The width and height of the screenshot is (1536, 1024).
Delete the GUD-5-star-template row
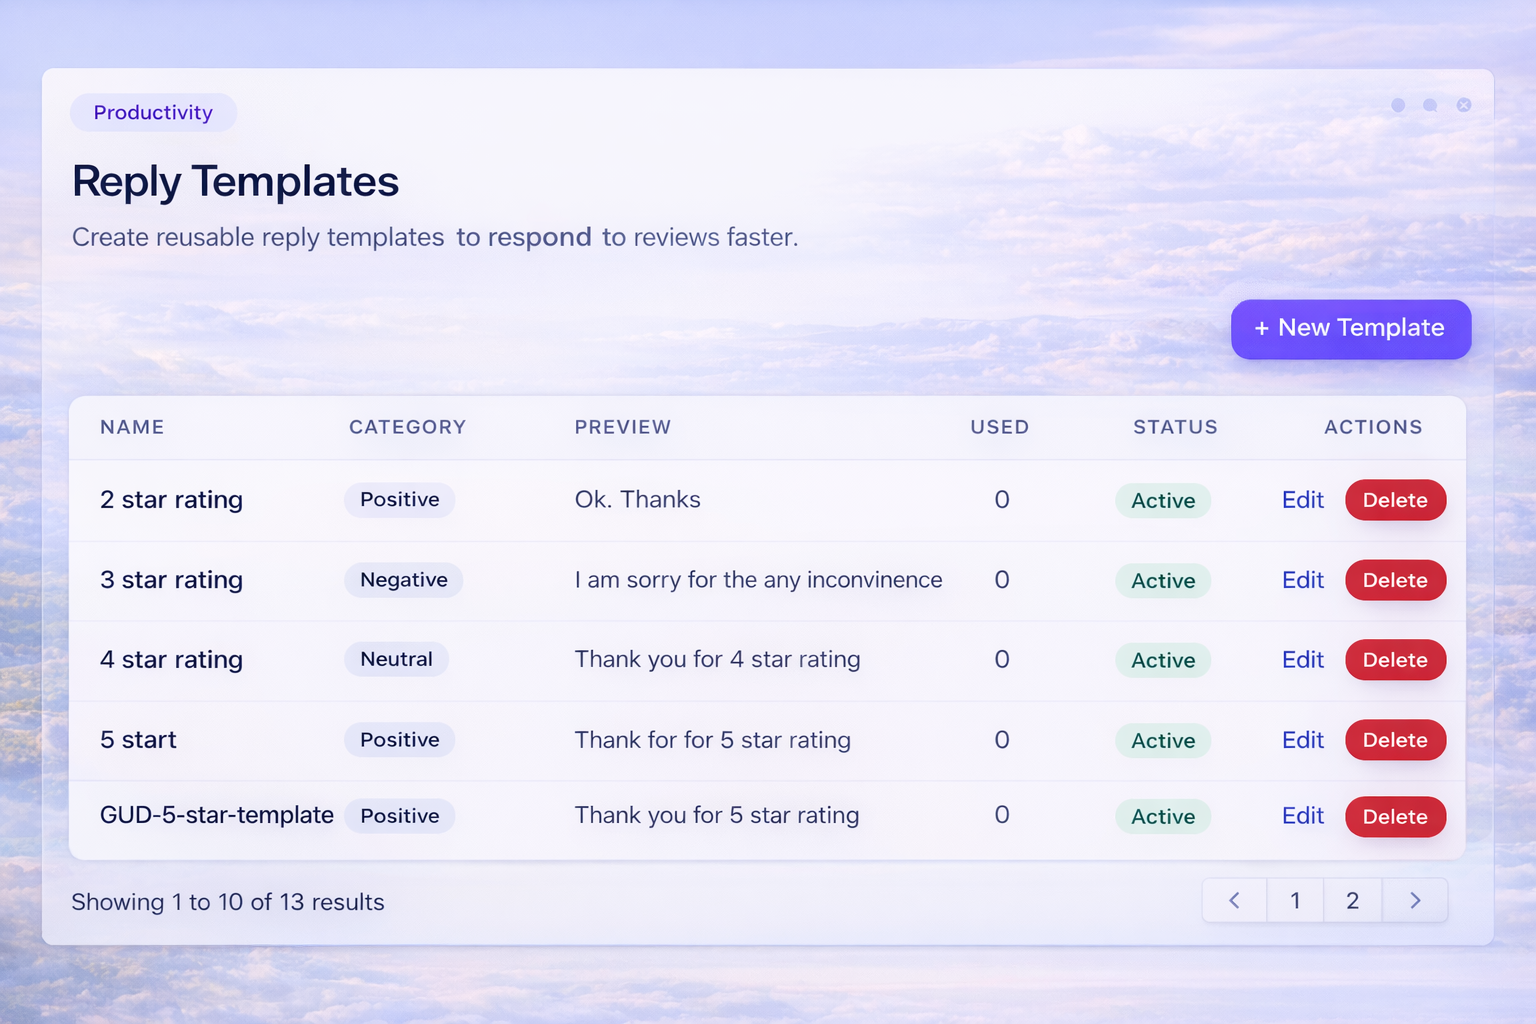1395,816
